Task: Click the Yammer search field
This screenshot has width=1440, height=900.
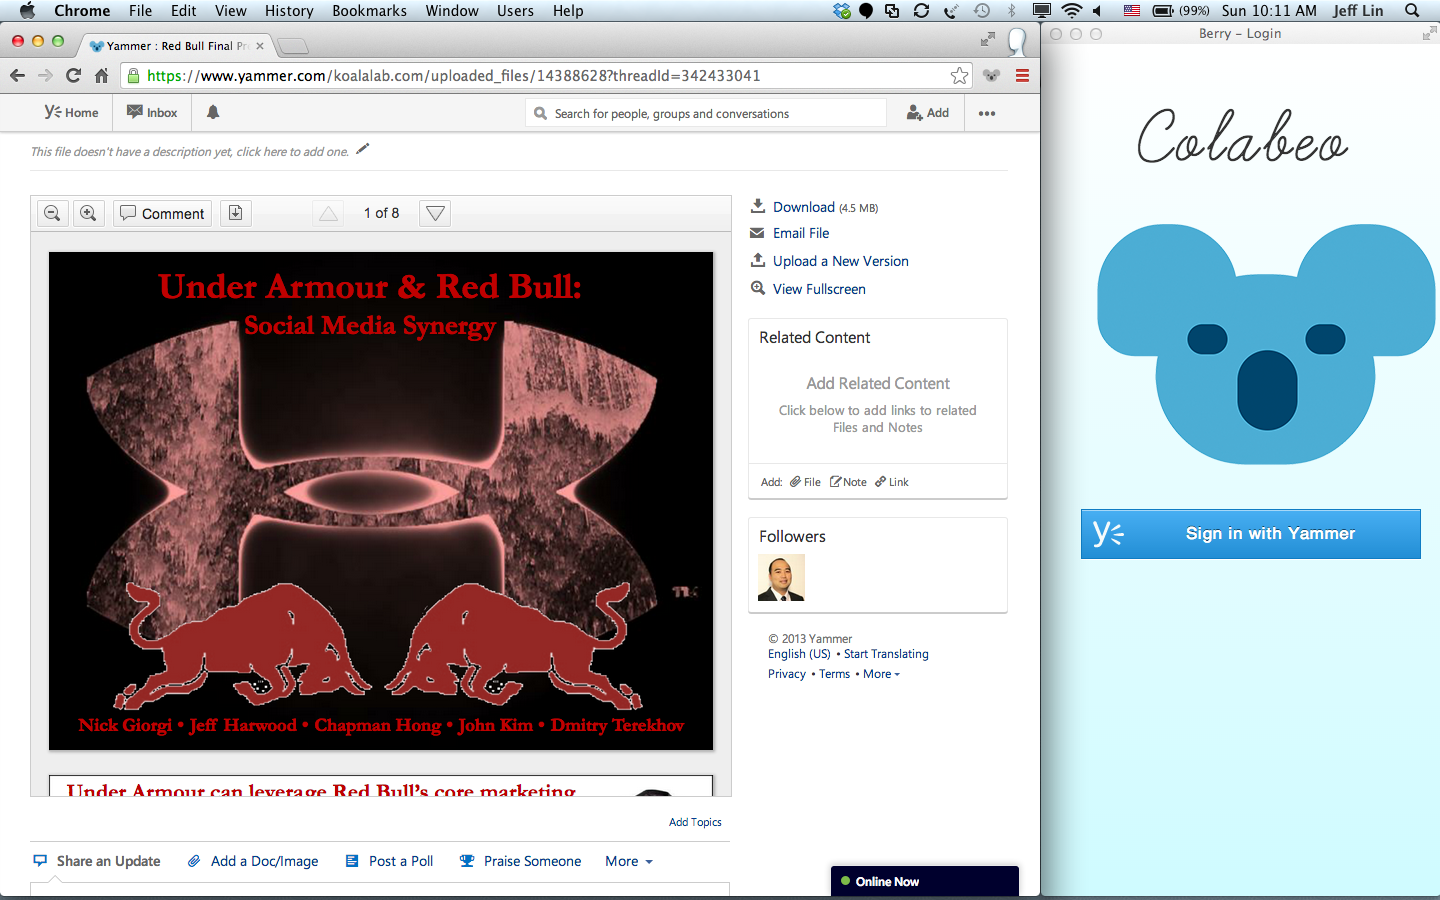Action: click(x=706, y=113)
